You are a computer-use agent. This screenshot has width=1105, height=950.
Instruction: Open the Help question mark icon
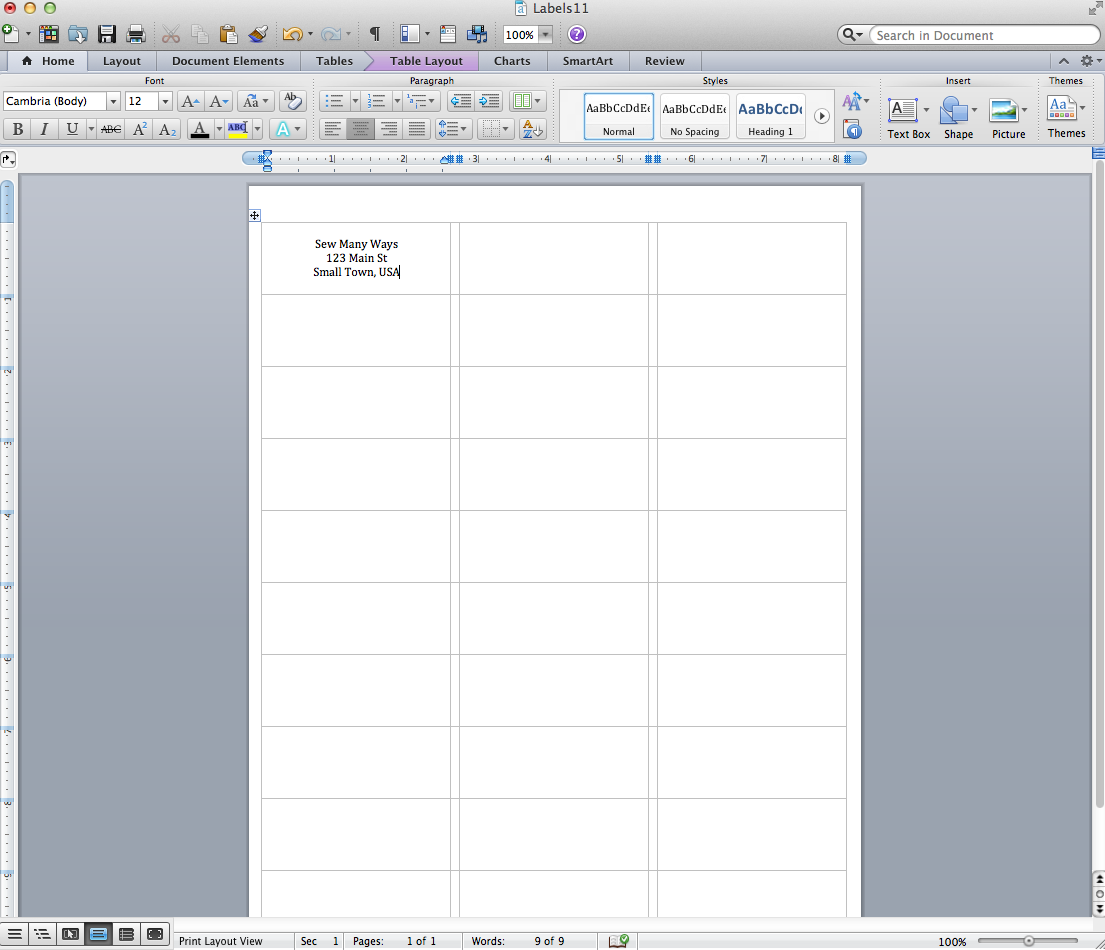point(576,34)
